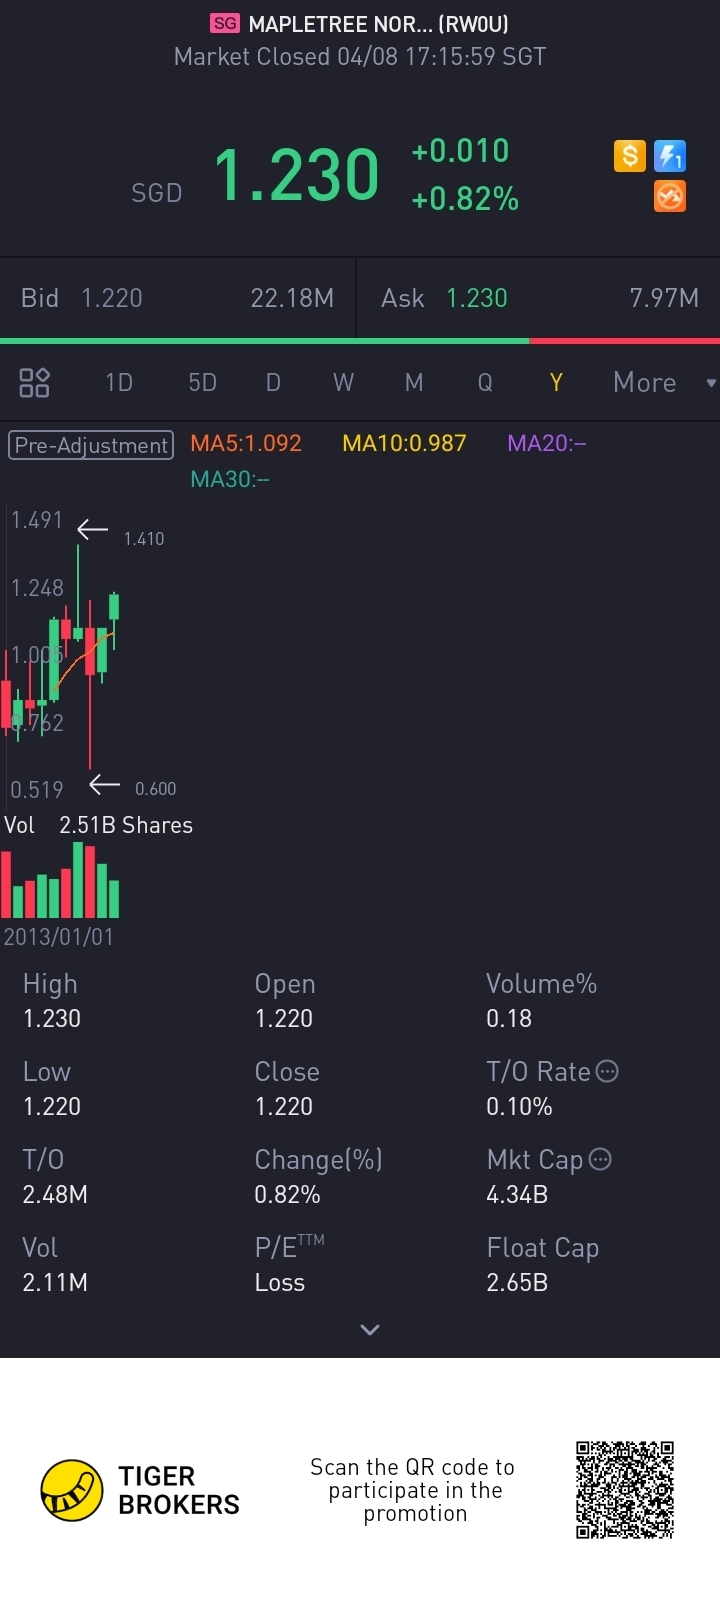Tap the pink SG market badge
Image resolution: width=720 pixels, height=1623 pixels.
coord(226,23)
